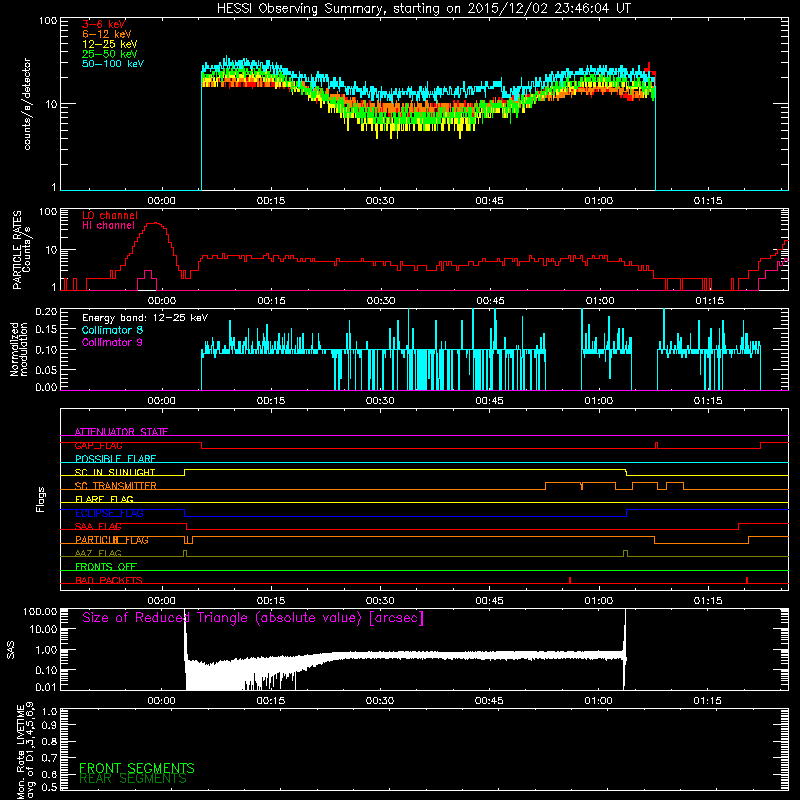Click the 100.00 value on SAS axis
This screenshot has height=800, width=800.
click(x=40, y=612)
